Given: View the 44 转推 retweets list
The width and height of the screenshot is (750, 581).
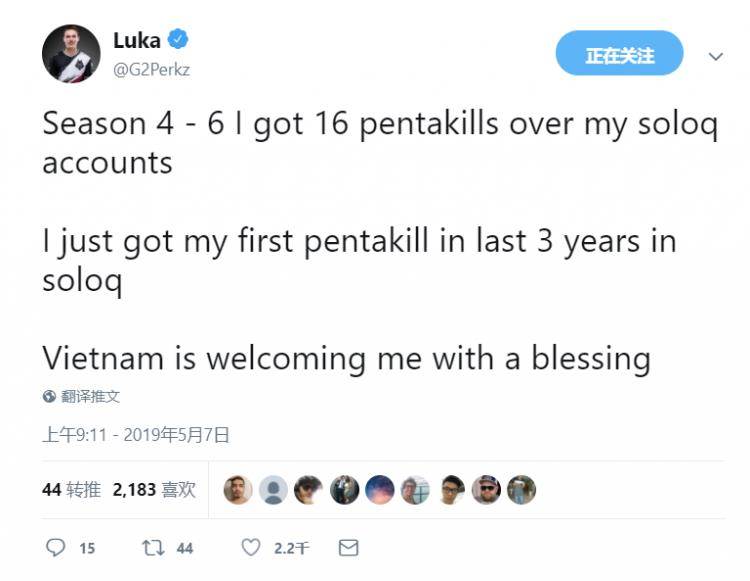Looking at the screenshot, I should point(71,490).
